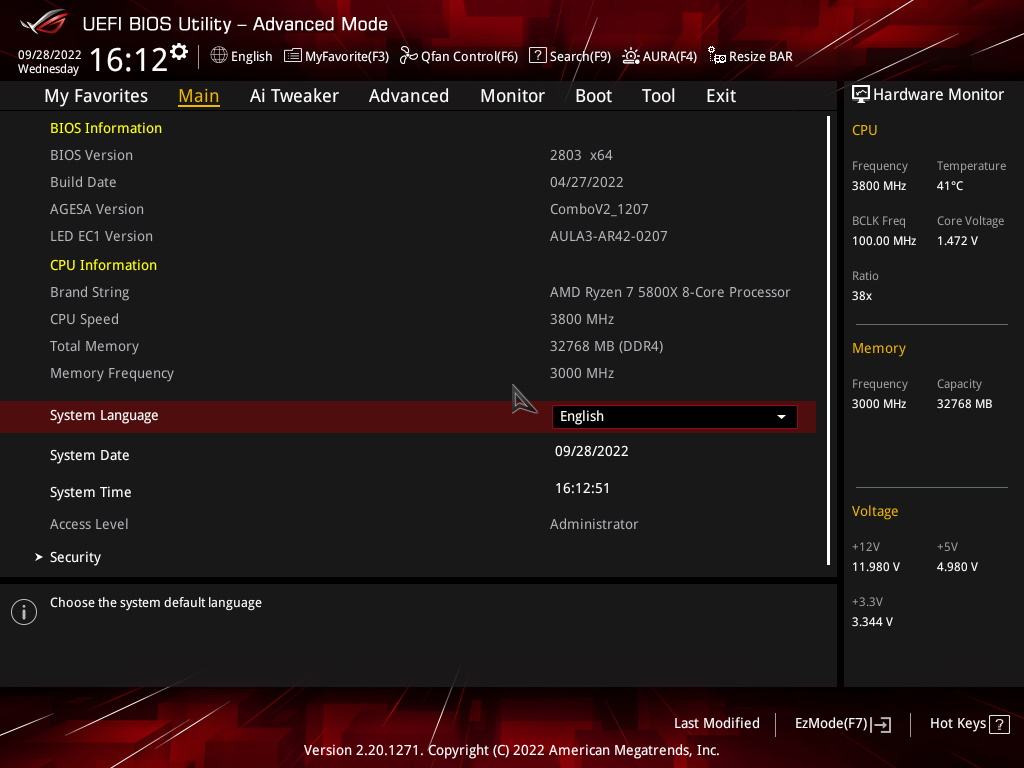The image size is (1024, 768).
Task: Select the System Date row label
Action: 89,455
